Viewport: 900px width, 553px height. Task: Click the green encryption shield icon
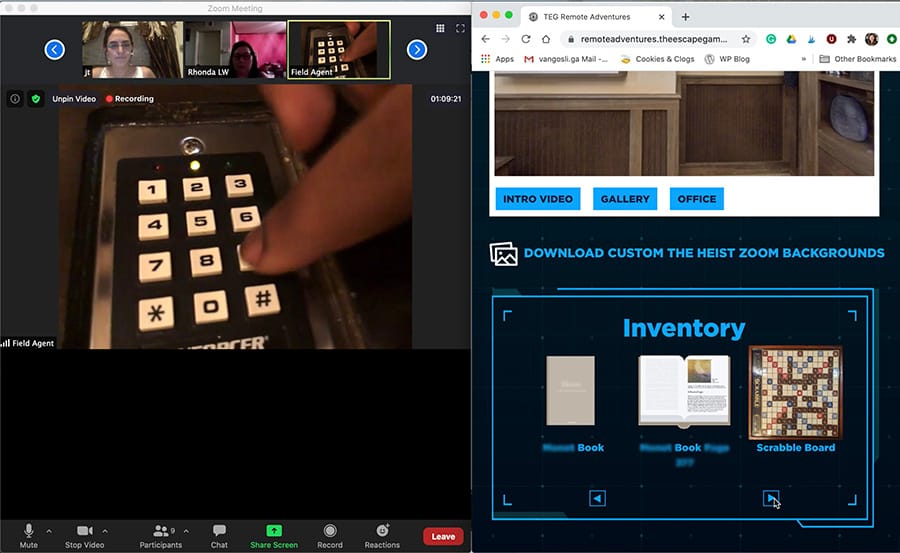pos(36,99)
